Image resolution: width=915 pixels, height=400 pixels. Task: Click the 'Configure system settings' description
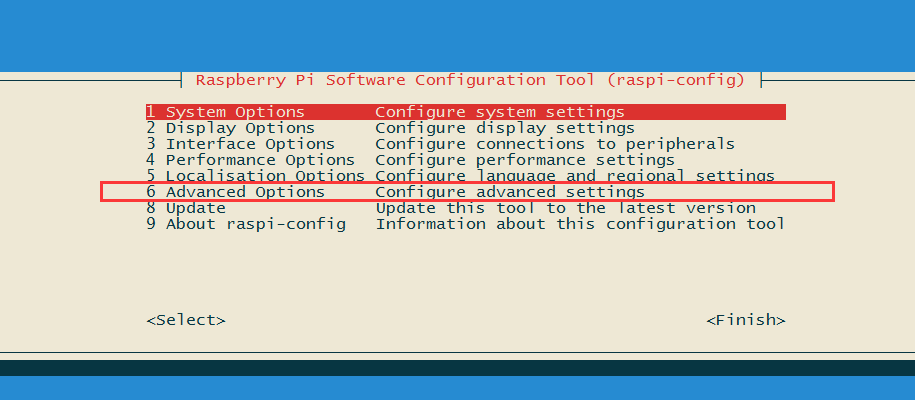(x=500, y=112)
